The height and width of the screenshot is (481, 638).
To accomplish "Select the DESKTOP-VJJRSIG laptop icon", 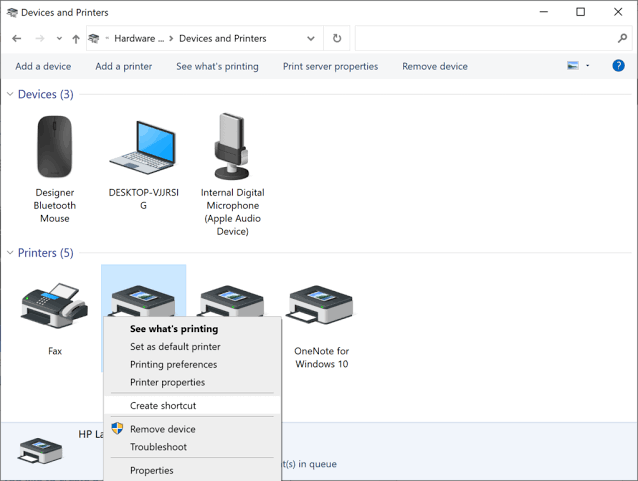I will coord(143,147).
